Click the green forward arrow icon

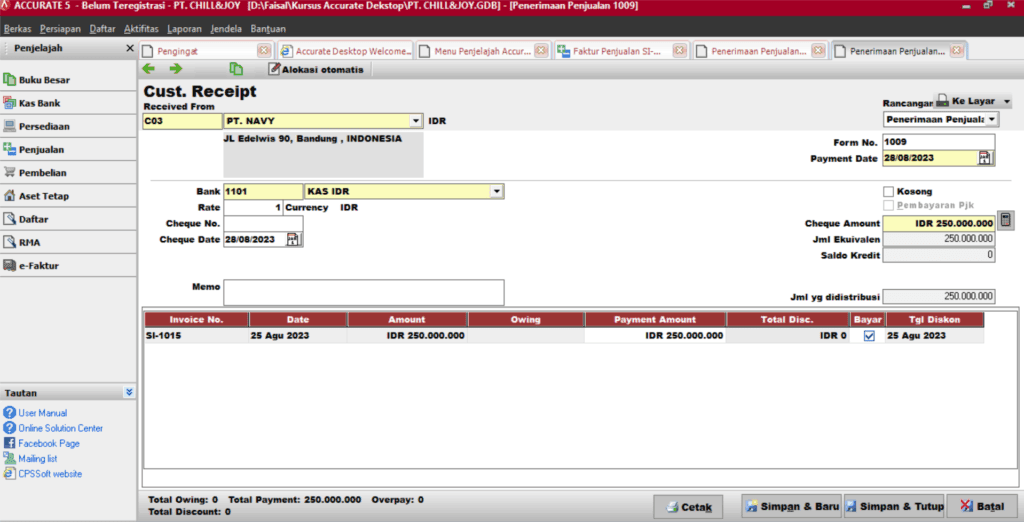pos(176,69)
